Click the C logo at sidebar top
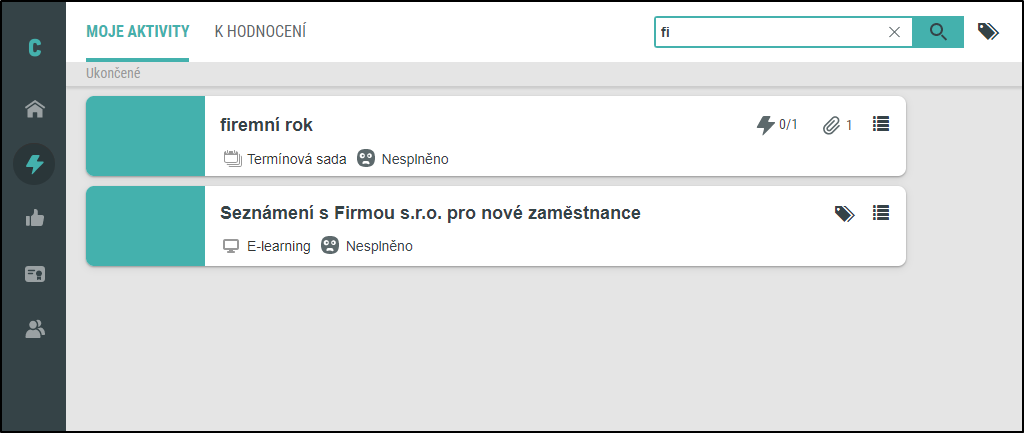Viewport: 1024px width, 433px height. click(x=35, y=48)
